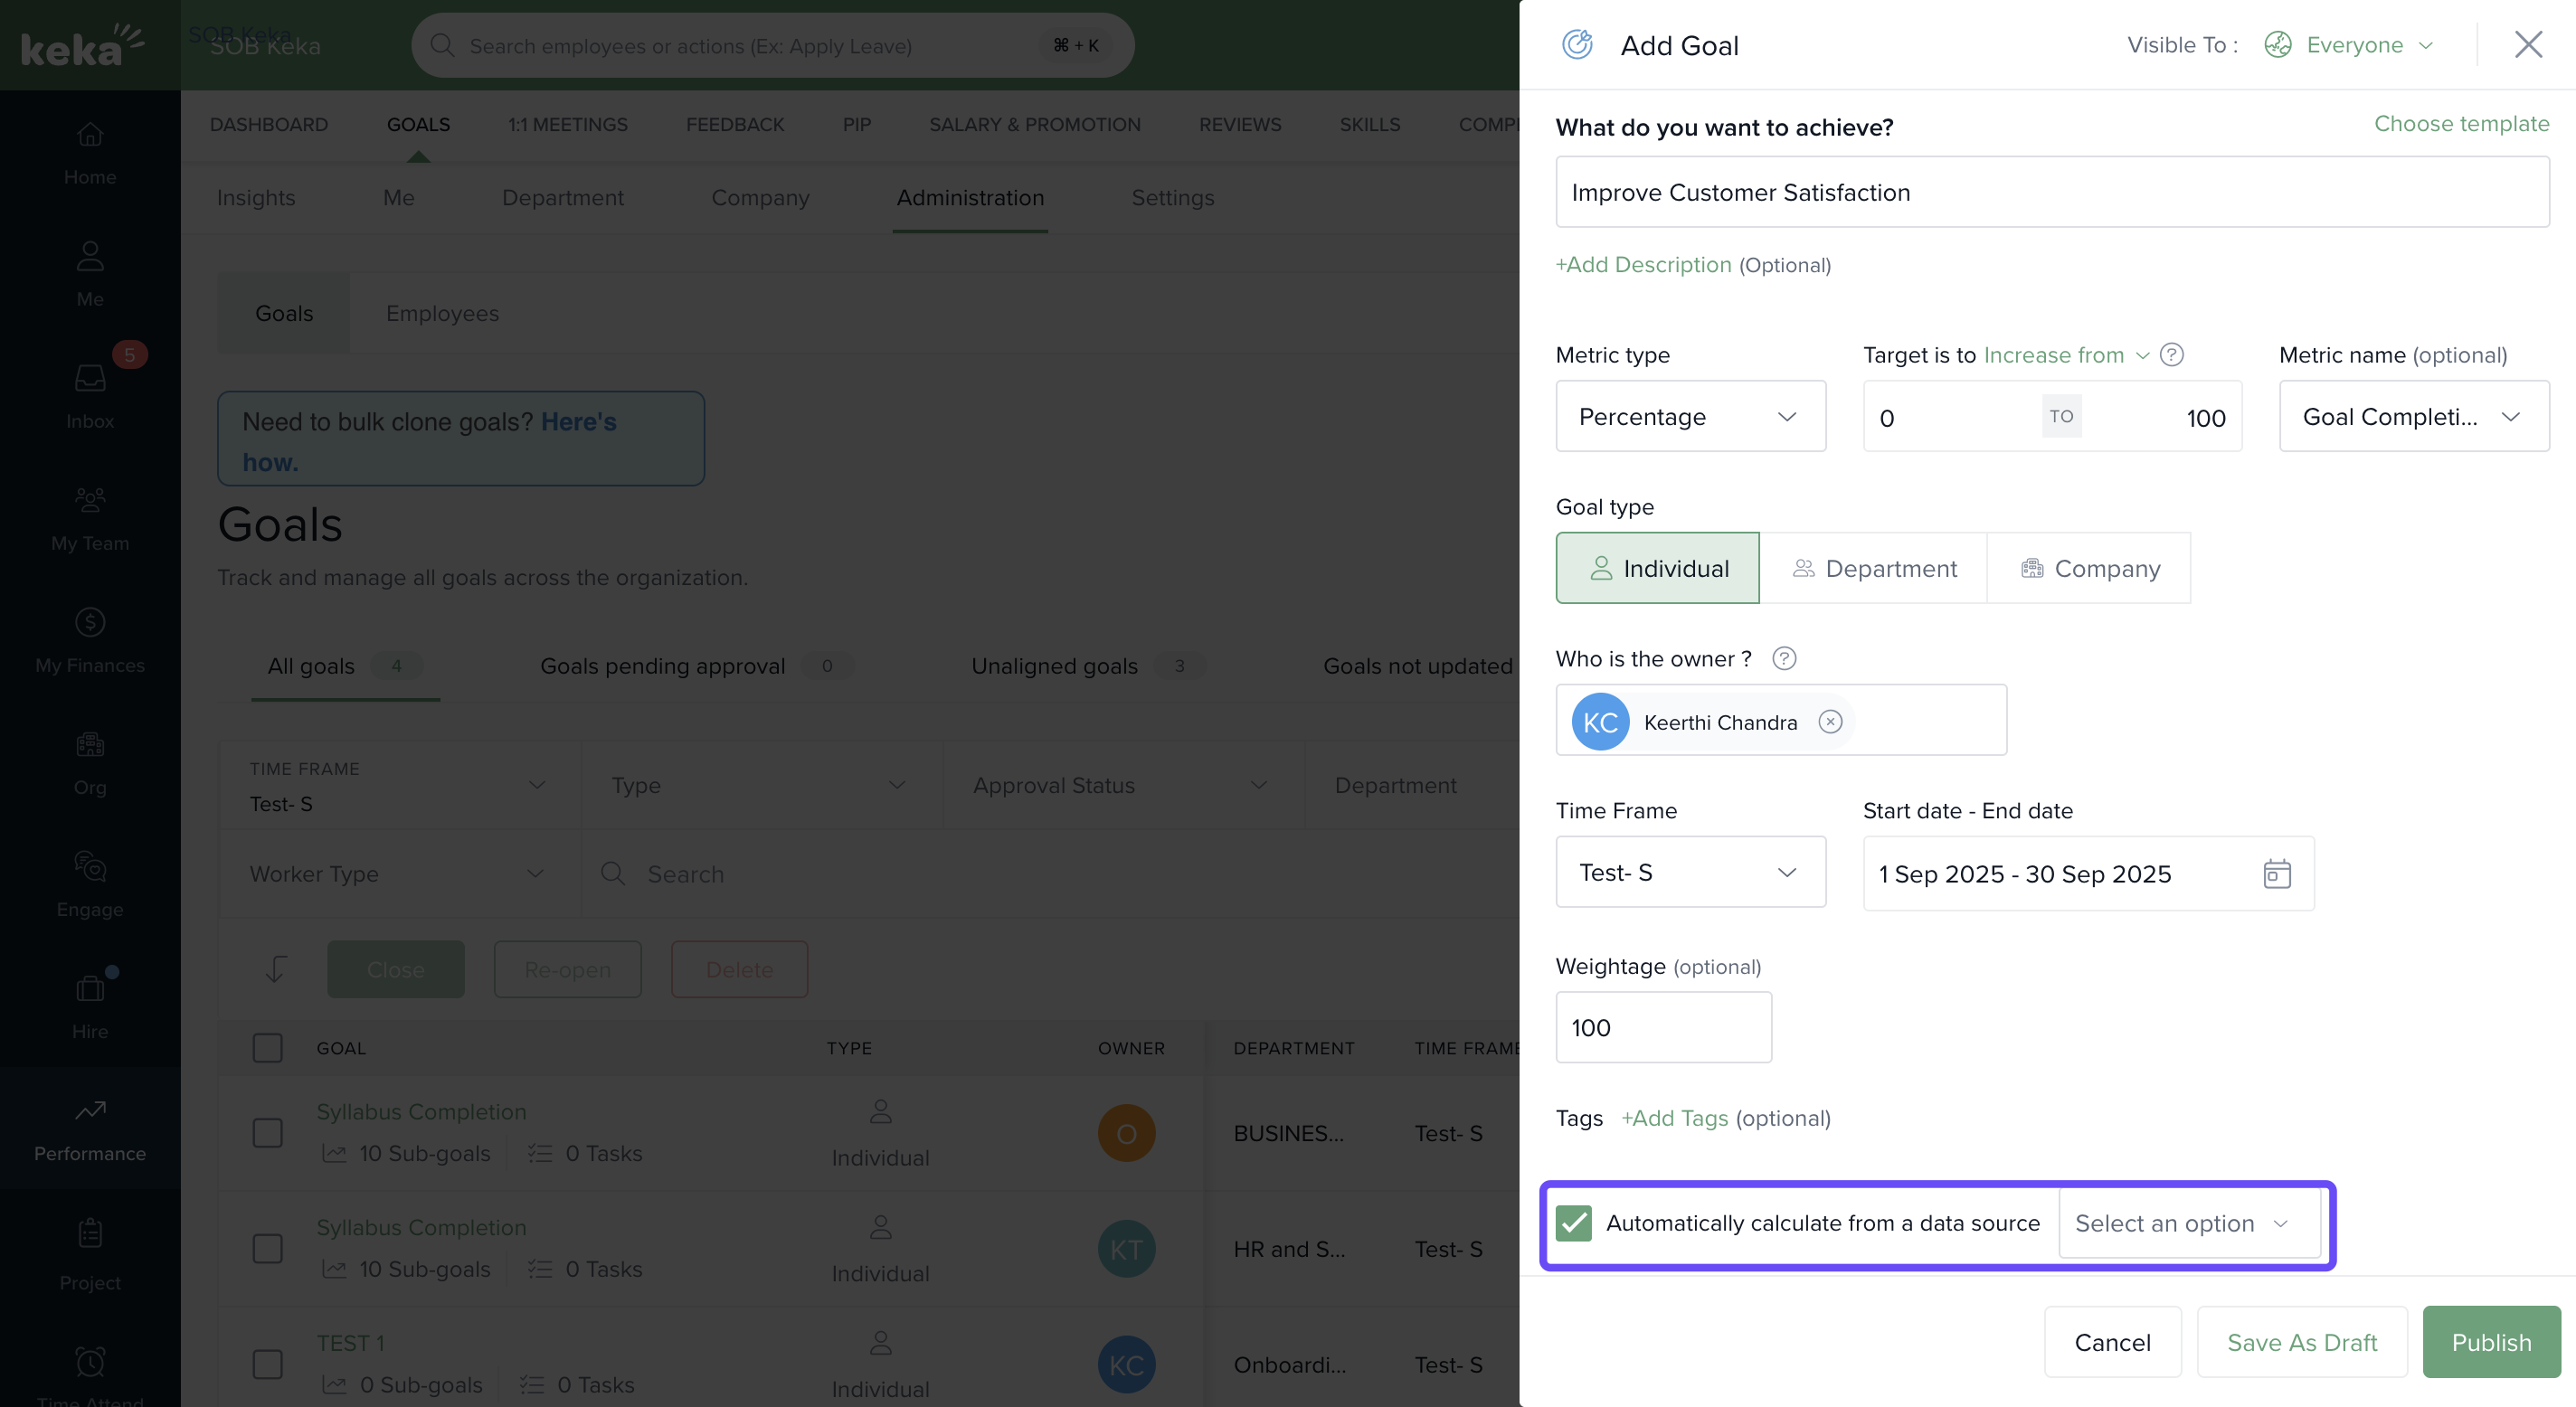The image size is (2576, 1407).
Task: Click help icon beside owner question
Action: coord(1784,659)
